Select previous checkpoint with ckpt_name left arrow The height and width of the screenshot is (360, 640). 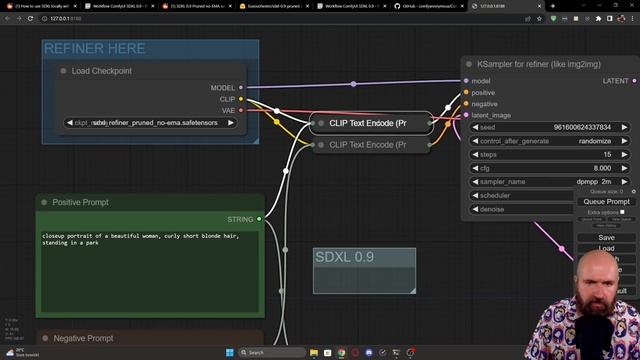point(70,123)
